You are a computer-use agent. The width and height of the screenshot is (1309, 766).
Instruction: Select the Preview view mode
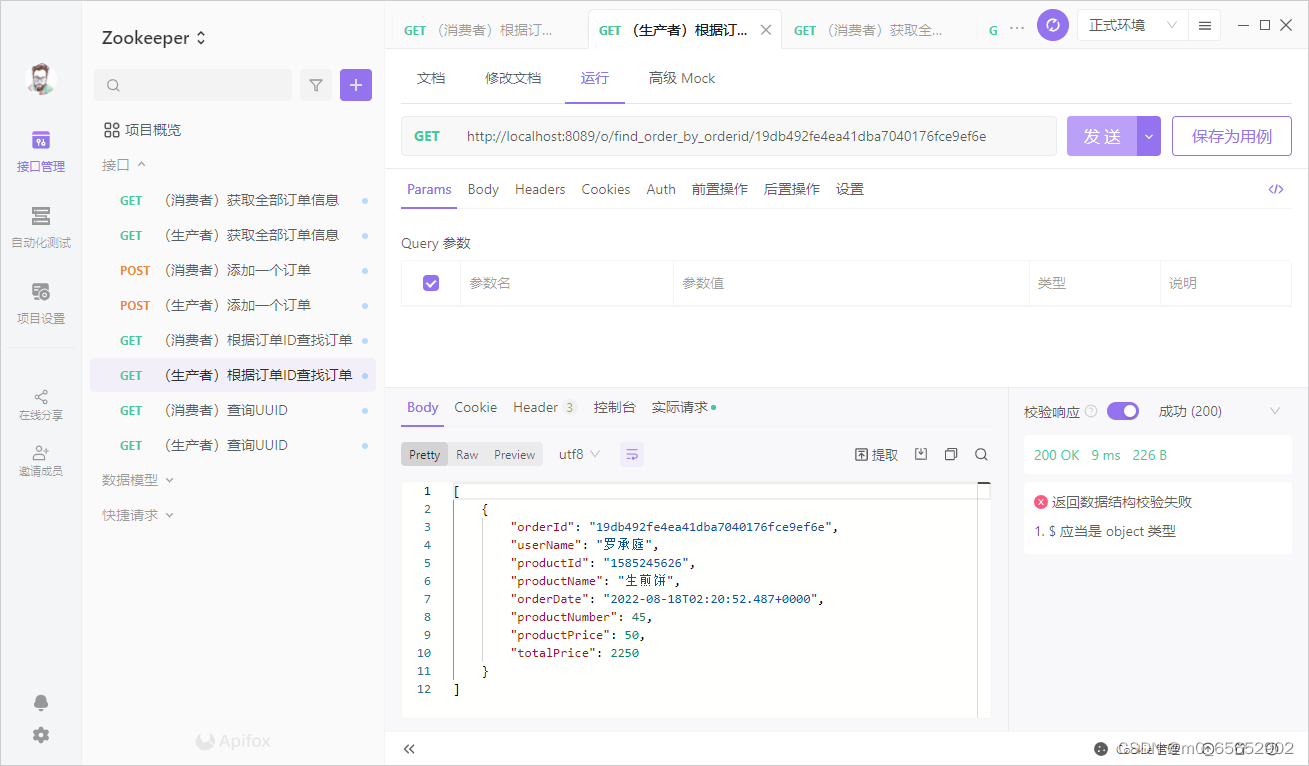tap(514, 454)
